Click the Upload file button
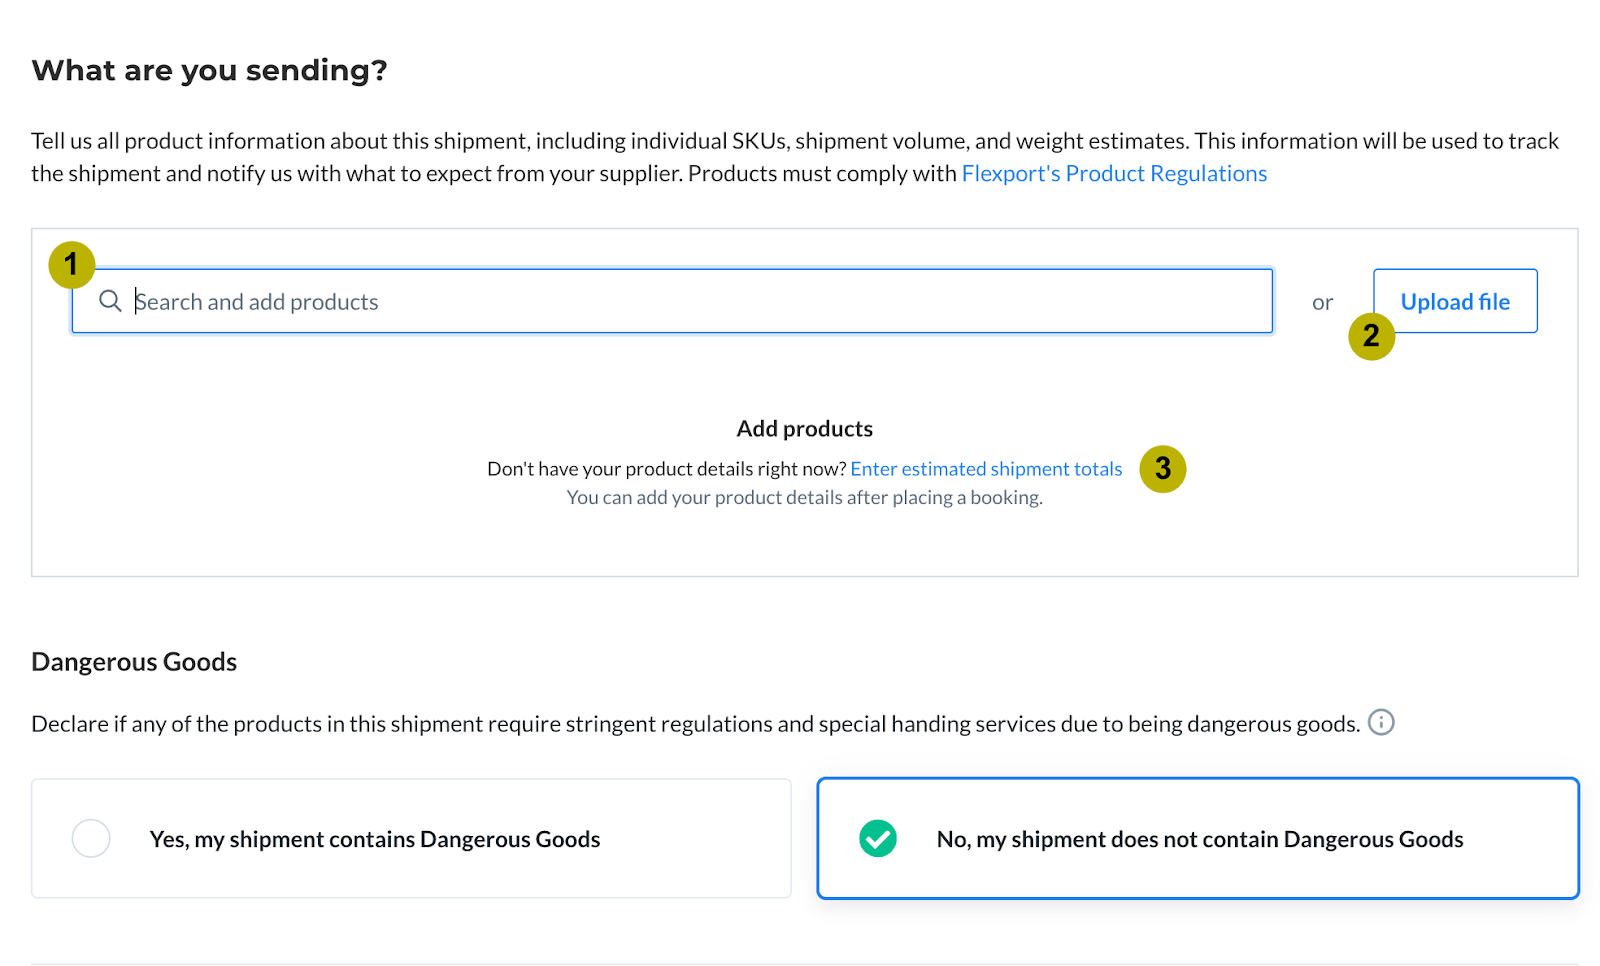Screen dimensions: 1600x966 (x=1455, y=301)
